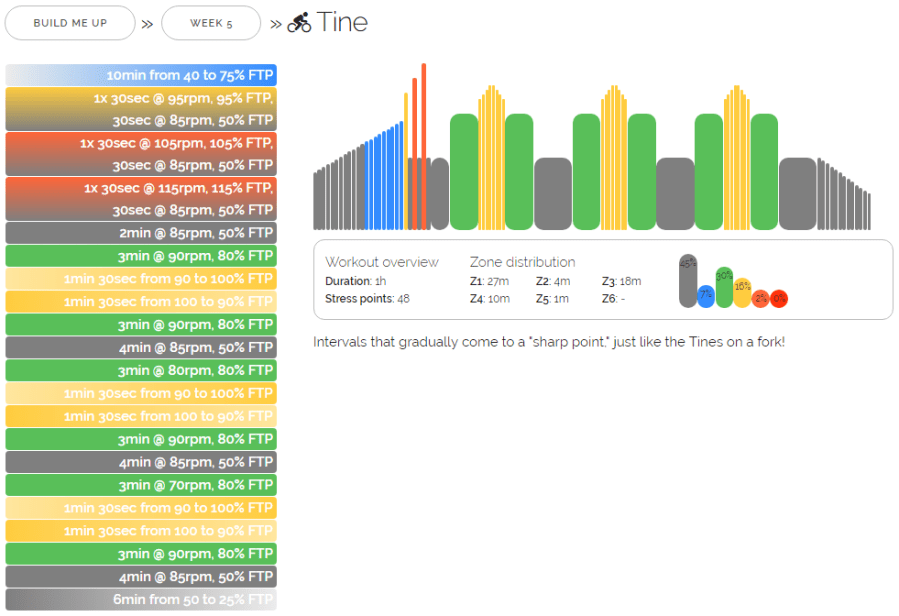Click the red 0% zone circle
Image resolution: width=899 pixels, height=616 pixels.
point(779,298)
